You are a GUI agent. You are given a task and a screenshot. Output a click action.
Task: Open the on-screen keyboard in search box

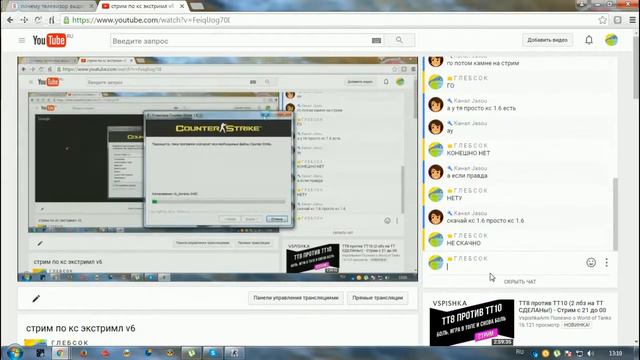pyautogui.click(x=376, y=40)
